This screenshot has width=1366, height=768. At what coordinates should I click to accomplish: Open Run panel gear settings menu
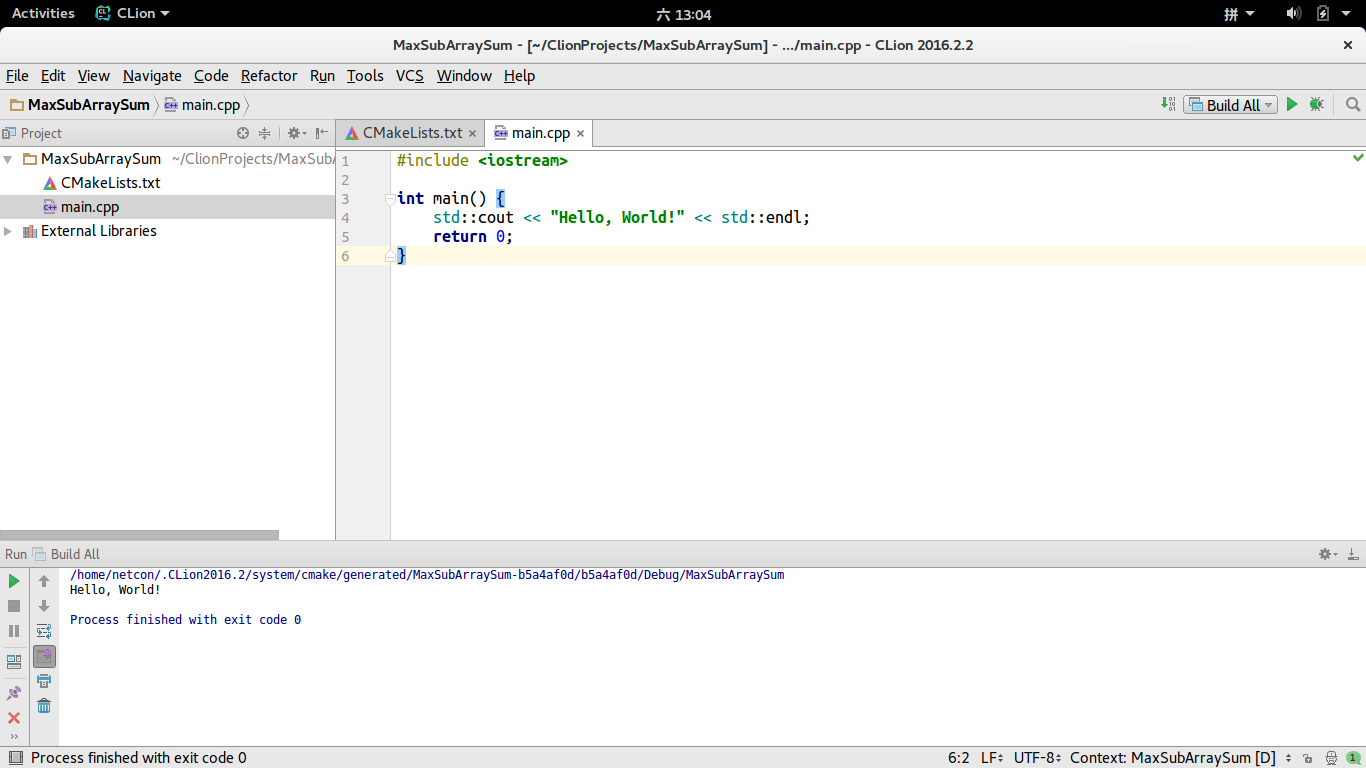click(x=1327, y=554)
